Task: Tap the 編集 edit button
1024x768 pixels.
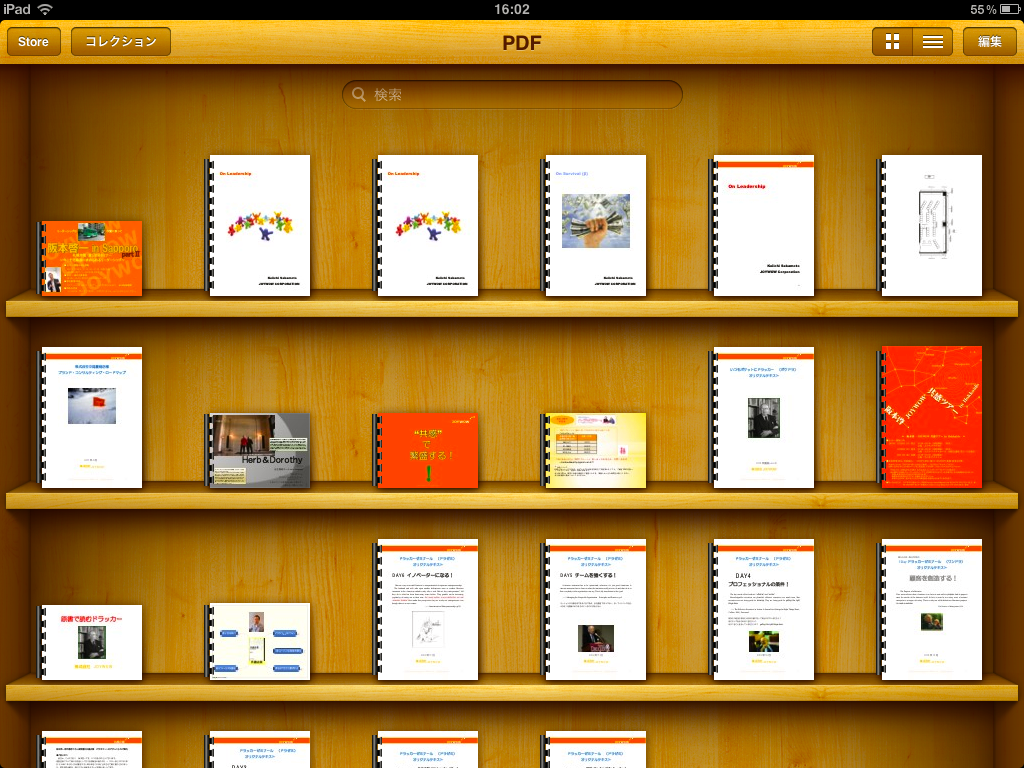Action: click(989, 42)
